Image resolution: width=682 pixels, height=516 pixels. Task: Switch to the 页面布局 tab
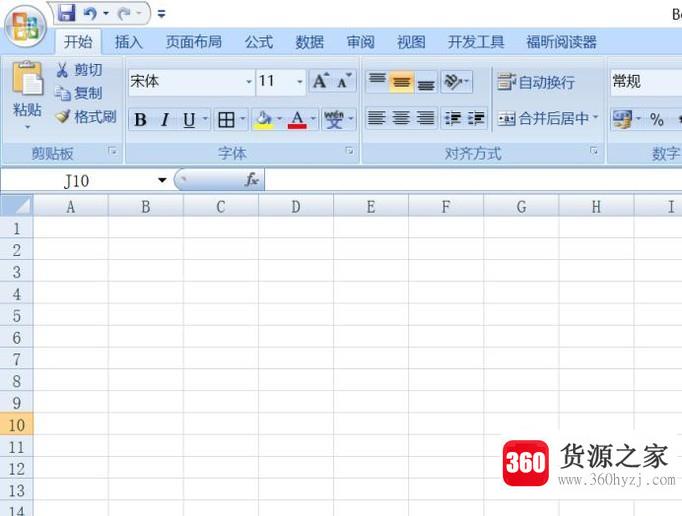pyautogui.click(x=194, y=42)
